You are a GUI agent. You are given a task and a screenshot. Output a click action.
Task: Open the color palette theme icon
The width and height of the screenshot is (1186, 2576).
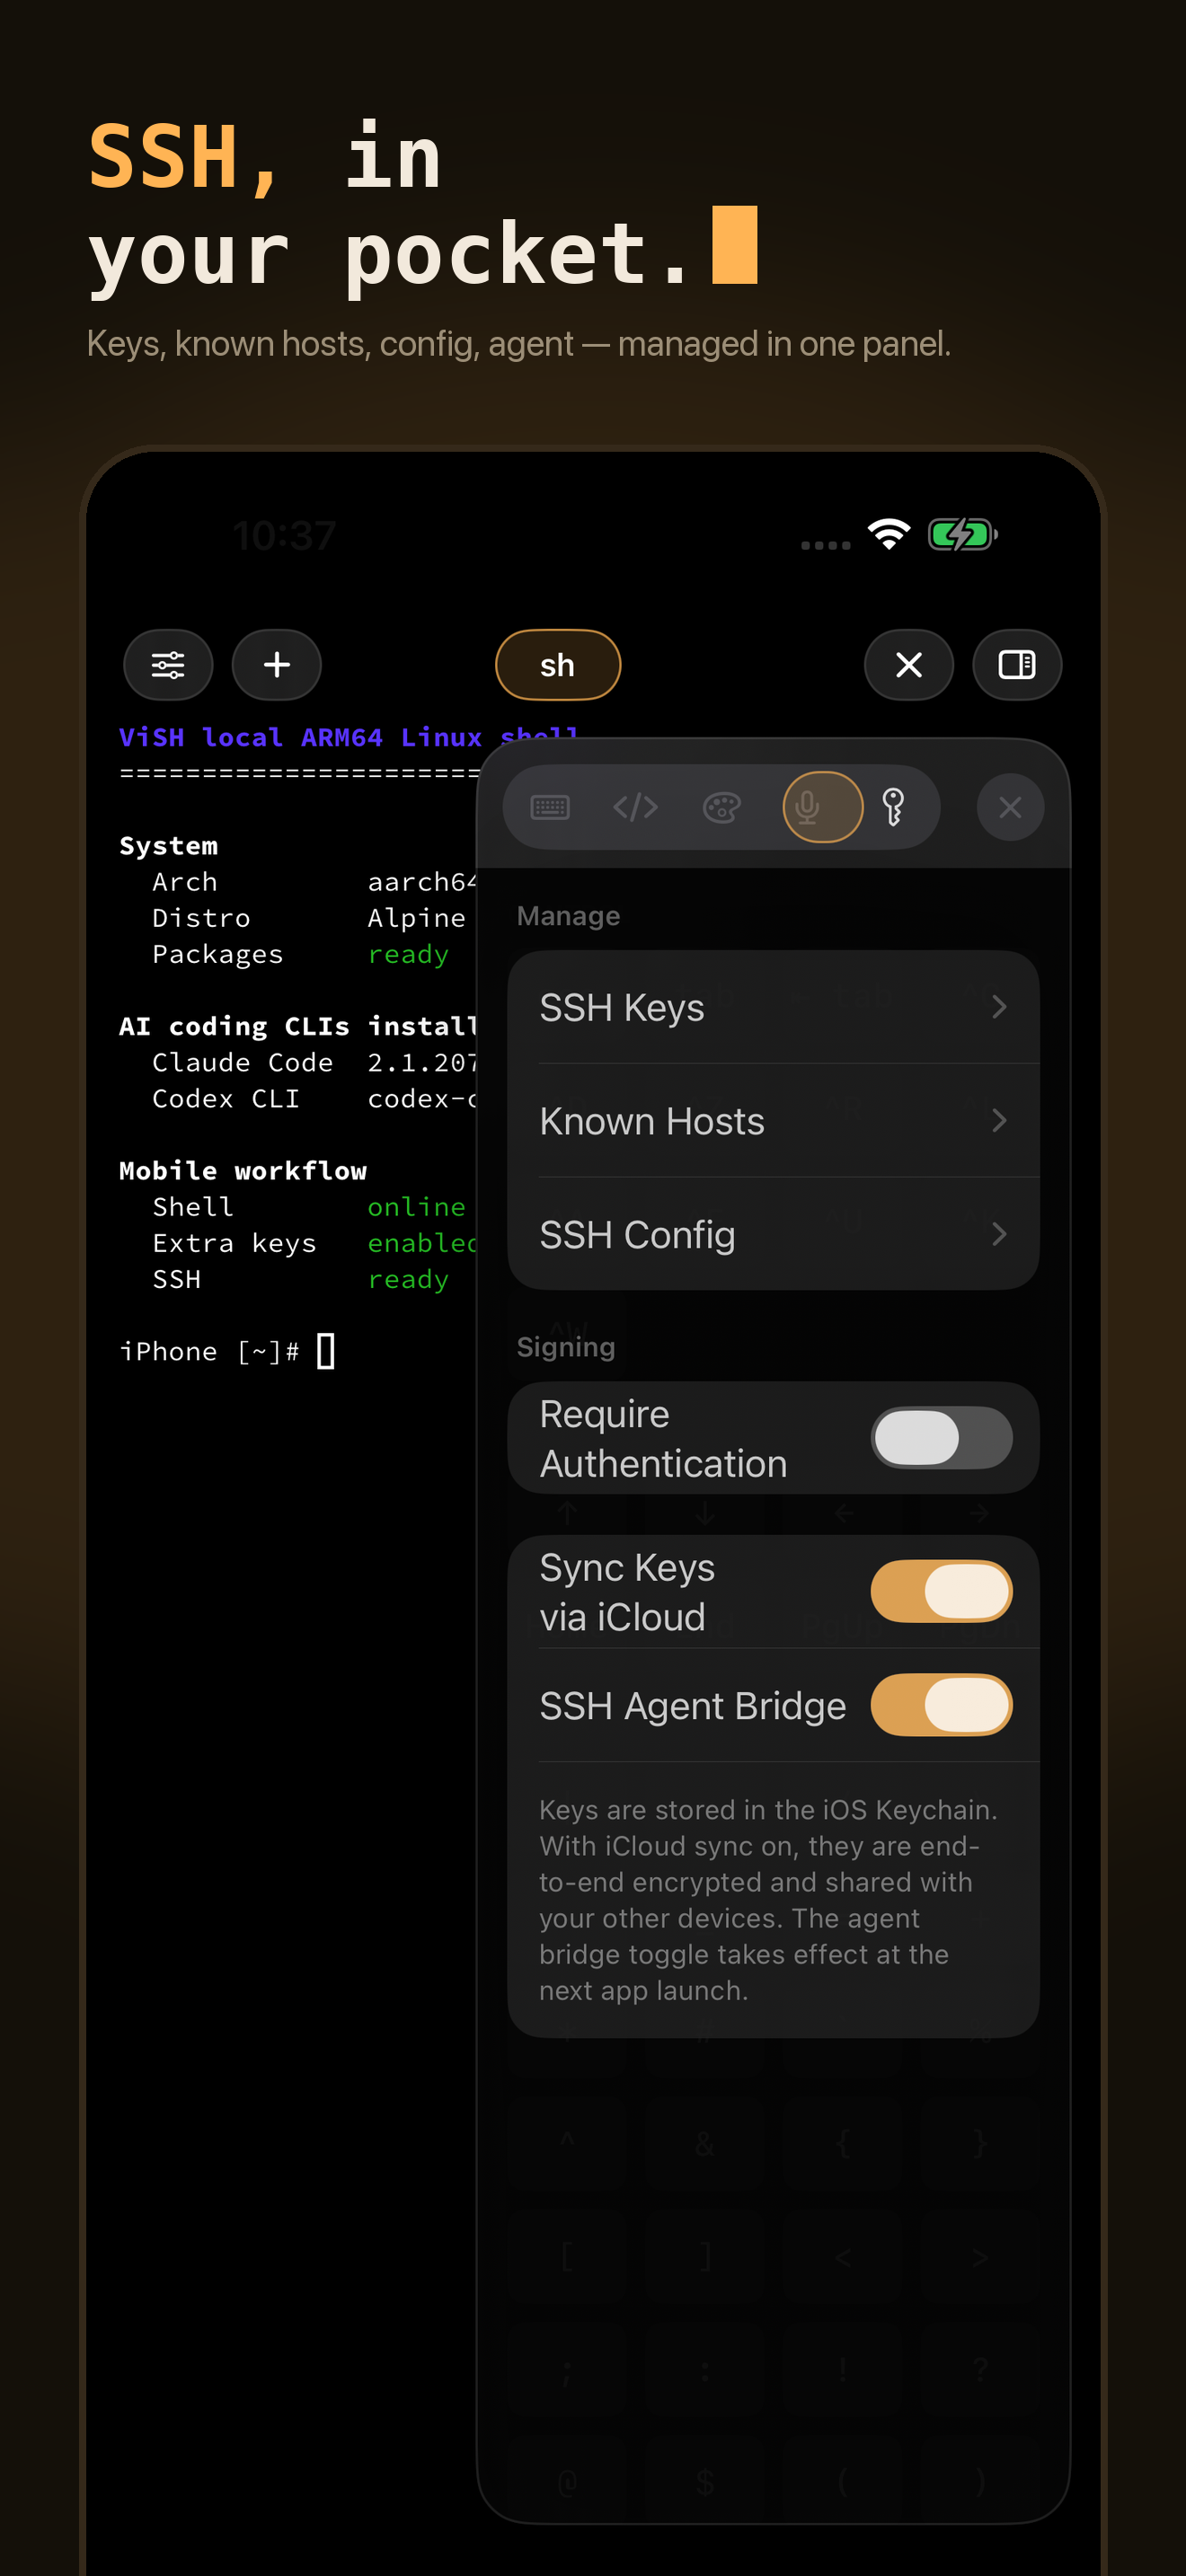tap(722, 807)
